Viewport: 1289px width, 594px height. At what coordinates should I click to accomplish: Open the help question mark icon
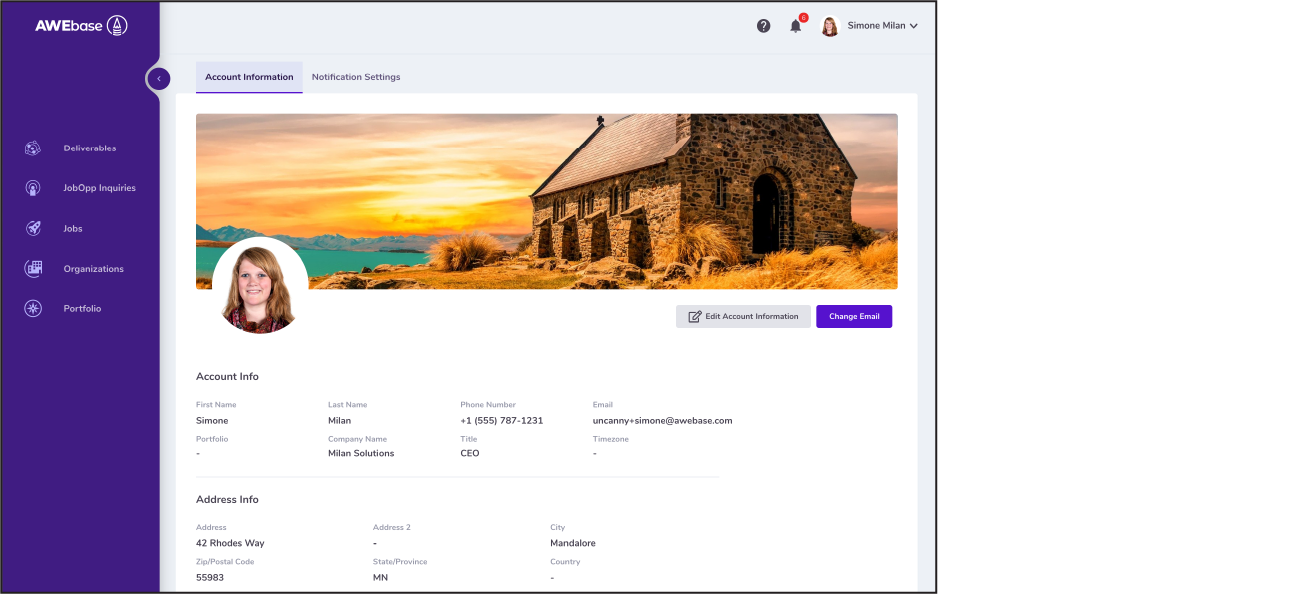click(x=763, y=26)
